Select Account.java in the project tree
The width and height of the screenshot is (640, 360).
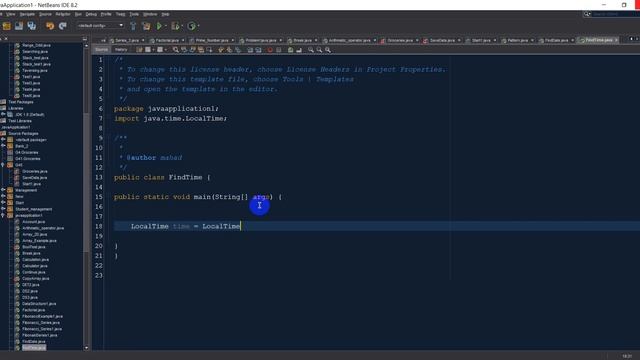pyautogui.click(x=33, y=222)
